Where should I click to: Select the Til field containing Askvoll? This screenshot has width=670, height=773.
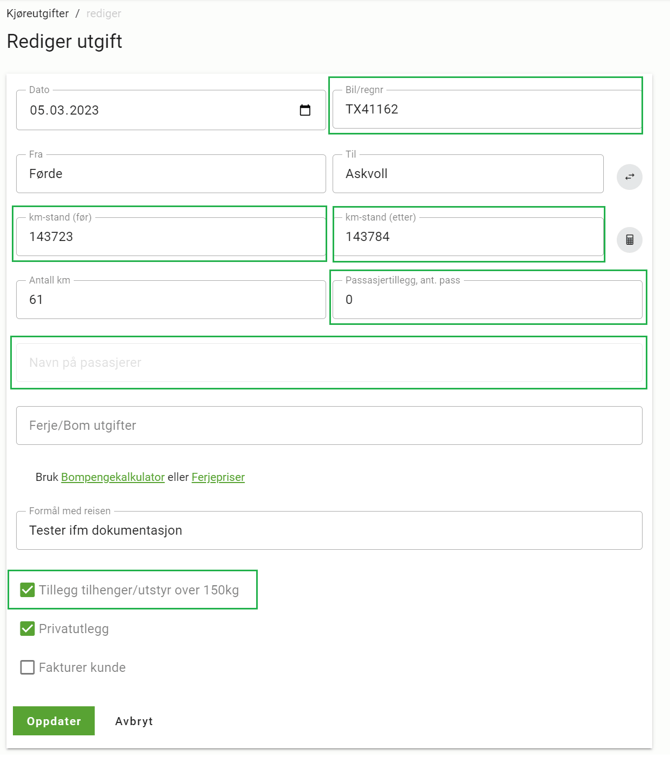pyautogui.click(x=468, y=174)
